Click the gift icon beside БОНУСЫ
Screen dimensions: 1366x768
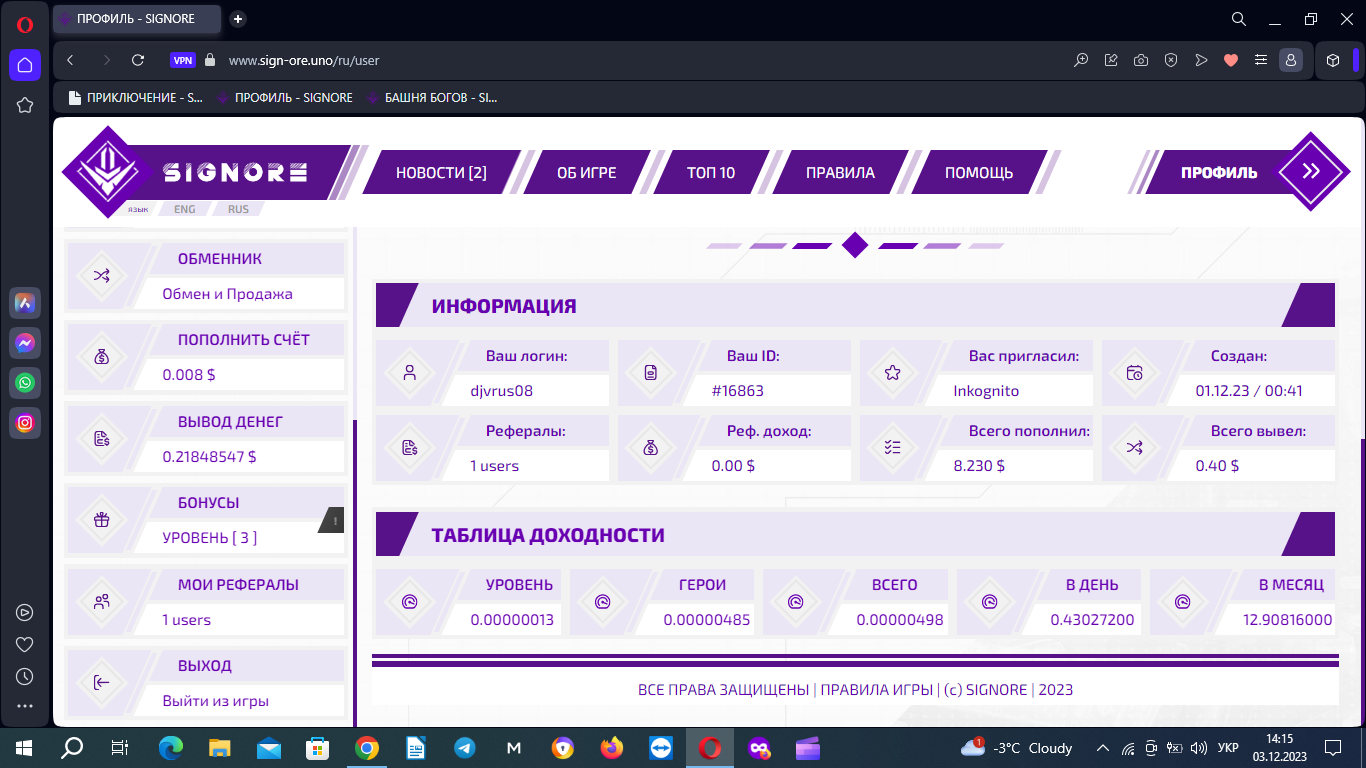[x=102, y=520]
